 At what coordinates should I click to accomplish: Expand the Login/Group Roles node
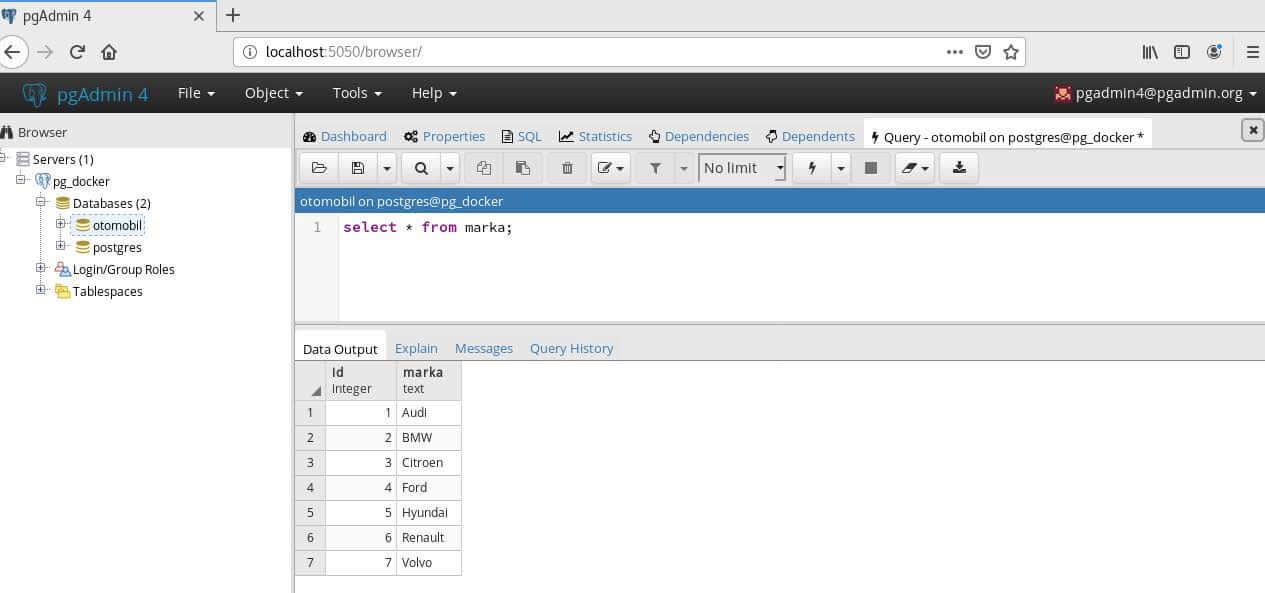coord(41,268)
